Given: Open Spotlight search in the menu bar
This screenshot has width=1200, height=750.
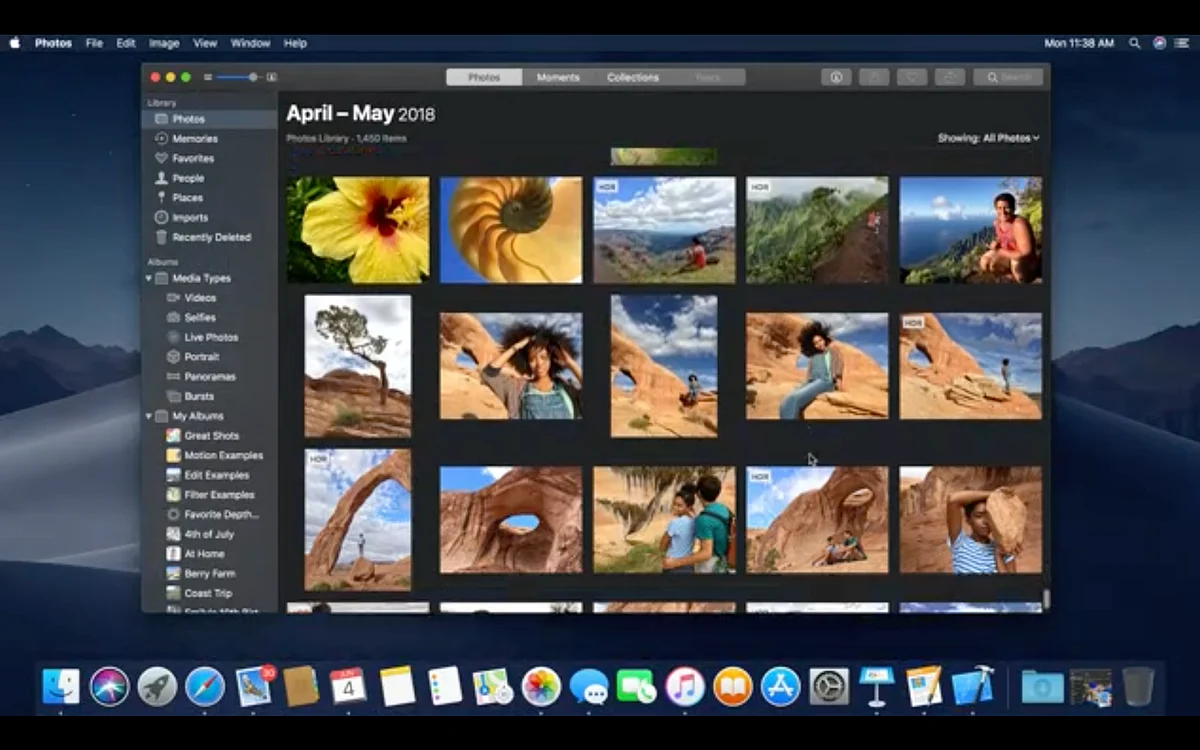Looking at the screenshot, I should (x=1135, y=43).
